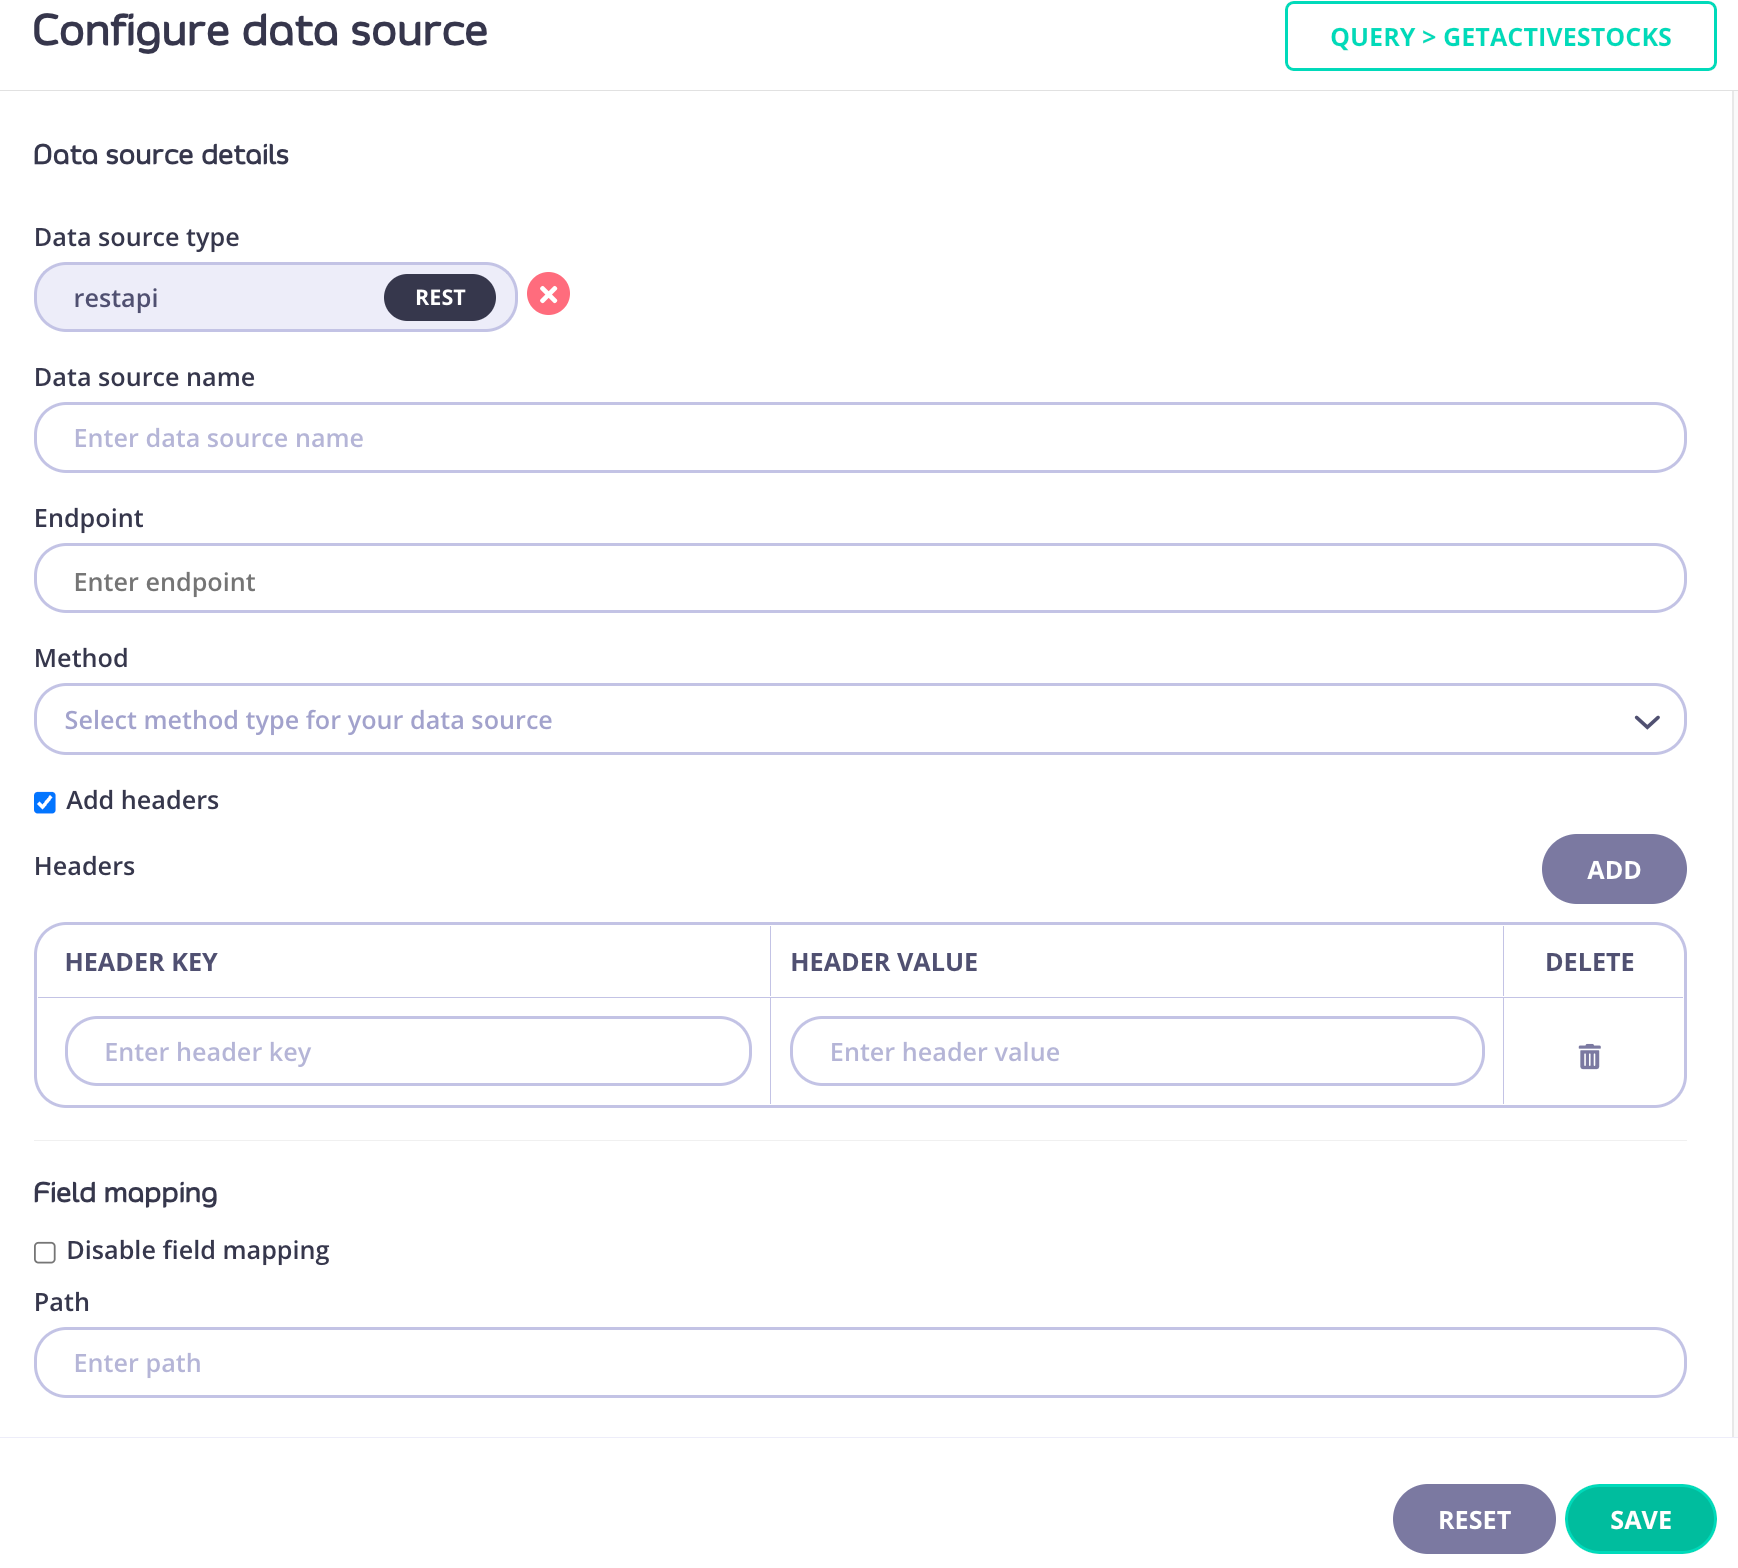1738x1568 pixels.
Task: Select the Enter header value input
Action: pos(1136,1052)
